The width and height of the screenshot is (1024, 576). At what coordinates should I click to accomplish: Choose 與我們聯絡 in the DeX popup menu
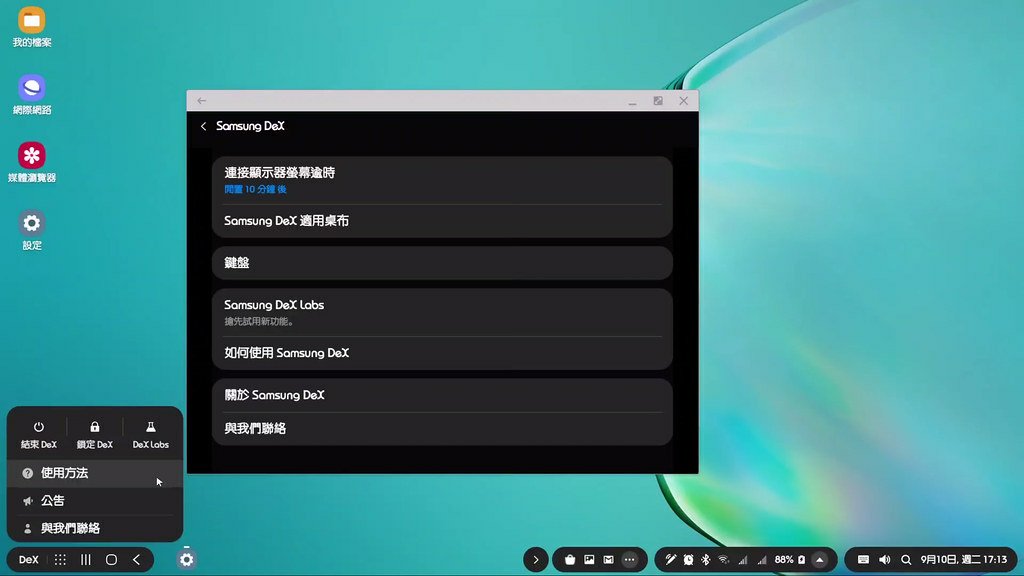coord(95,528)
